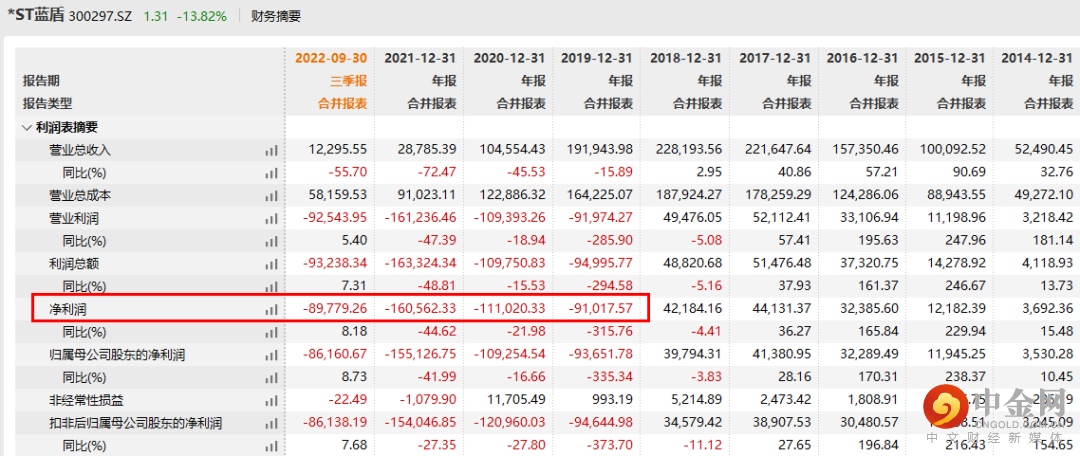Open chart icon for 非经常性损益 row

coord(271,400)
